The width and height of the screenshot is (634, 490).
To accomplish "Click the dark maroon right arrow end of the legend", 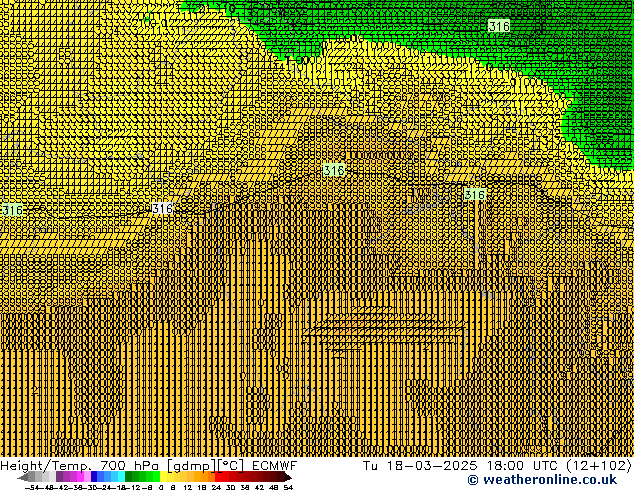I will 287,477.
